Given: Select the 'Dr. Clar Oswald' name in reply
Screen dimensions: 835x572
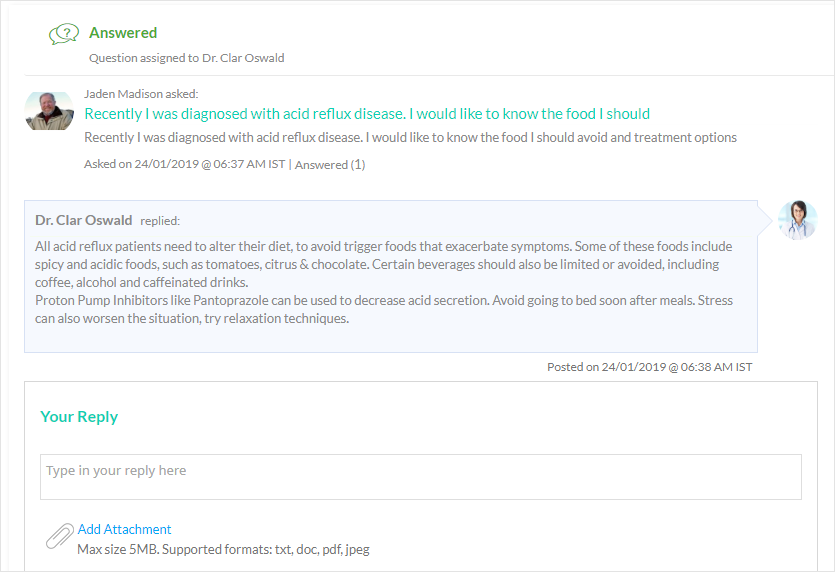Looking at the screenshot, I should pyautogui.click(x=84, y=220).
